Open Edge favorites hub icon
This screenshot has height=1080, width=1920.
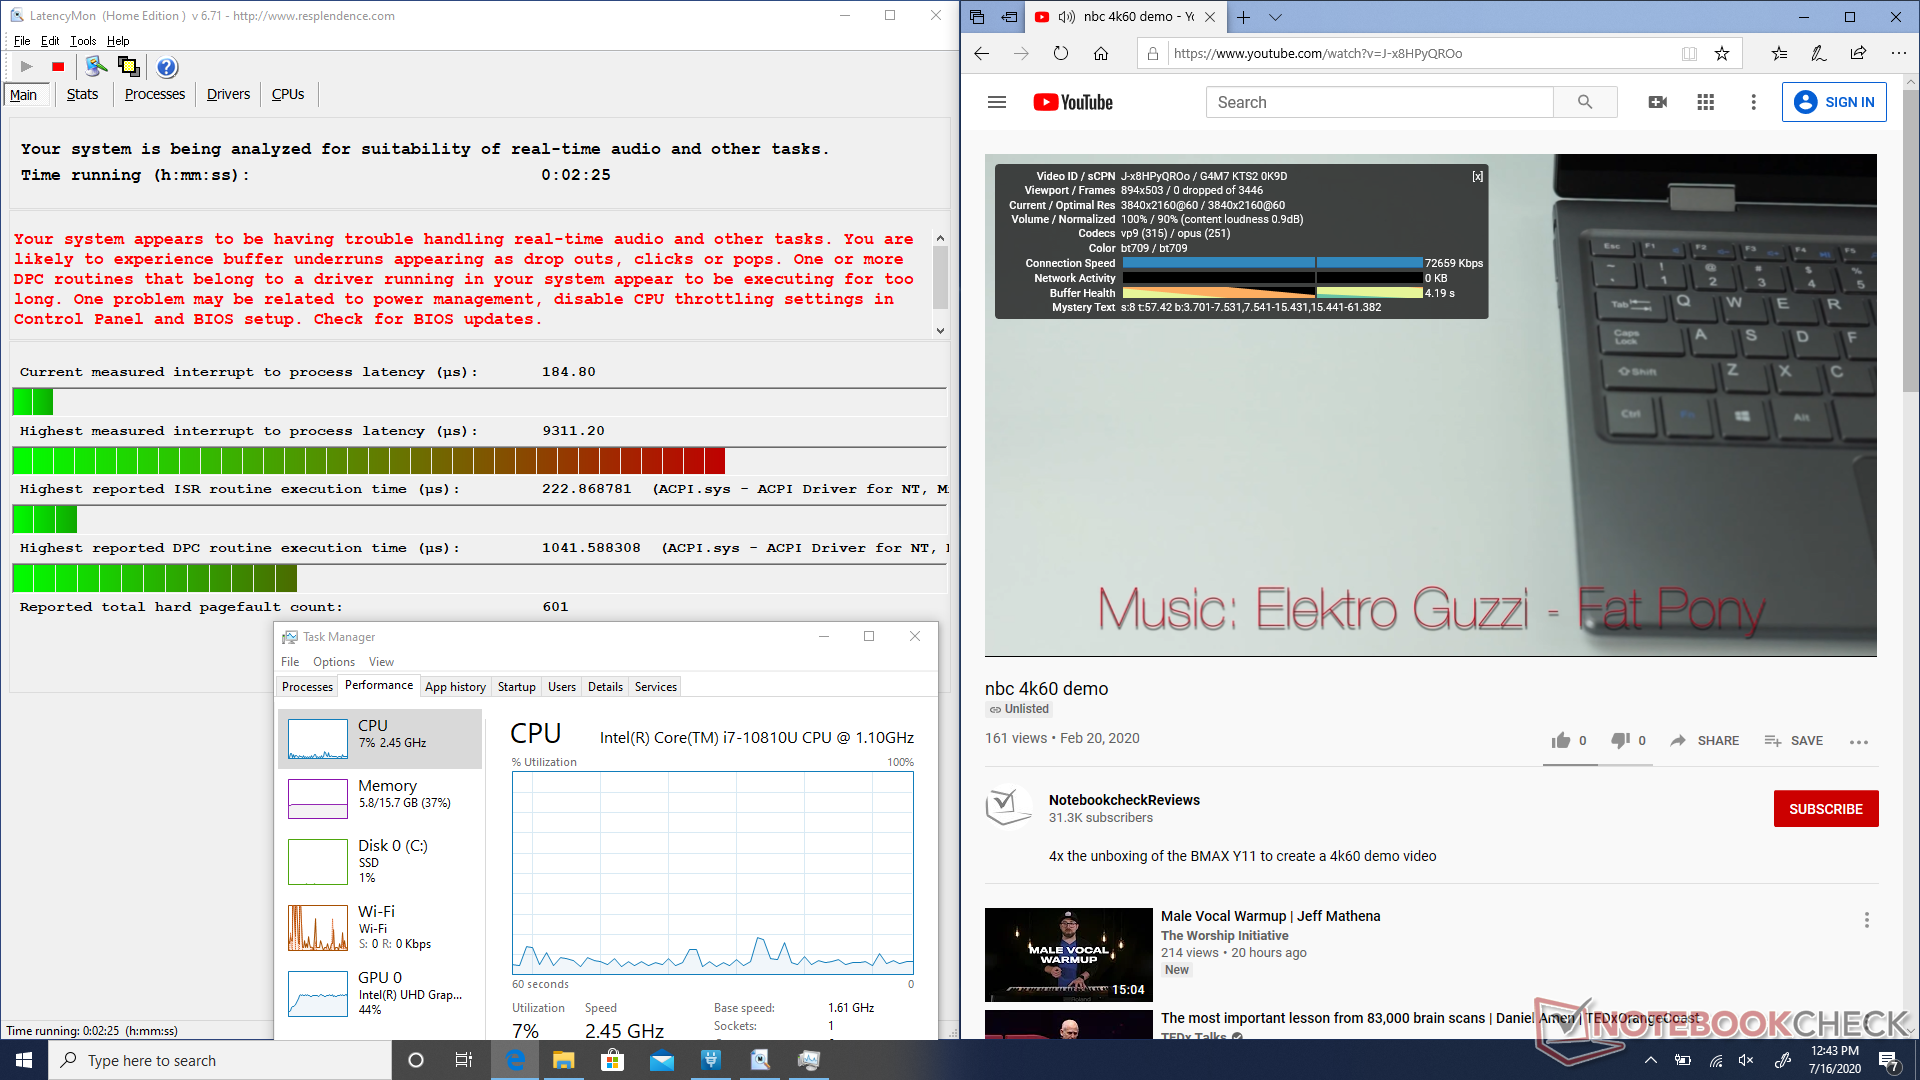[x=1779, y=53]
